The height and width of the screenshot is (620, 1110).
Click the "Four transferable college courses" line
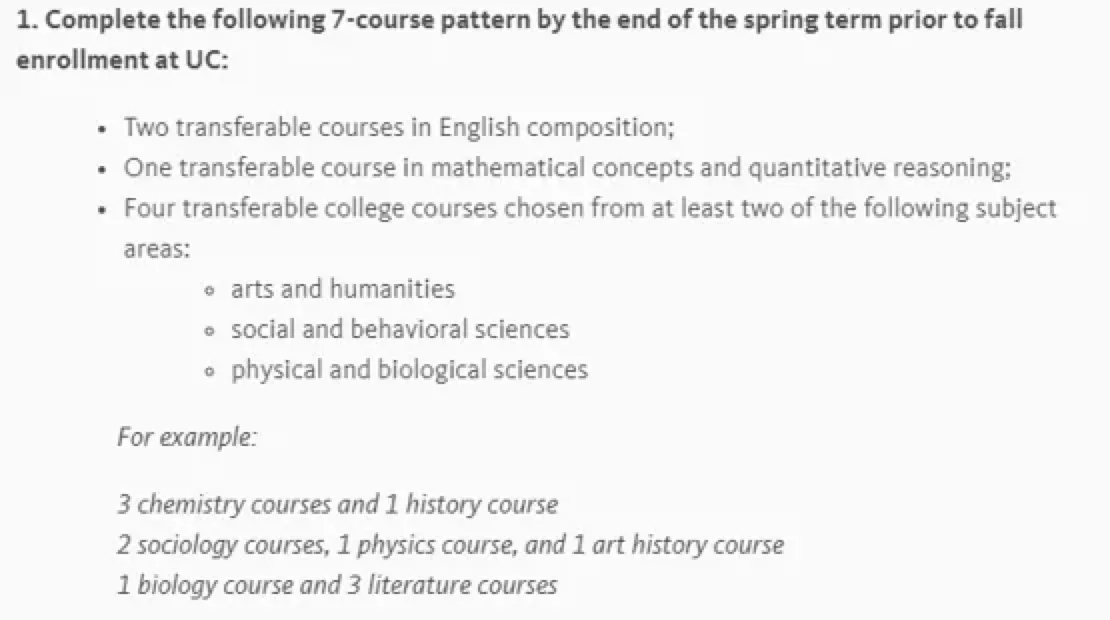coord(590,209)
